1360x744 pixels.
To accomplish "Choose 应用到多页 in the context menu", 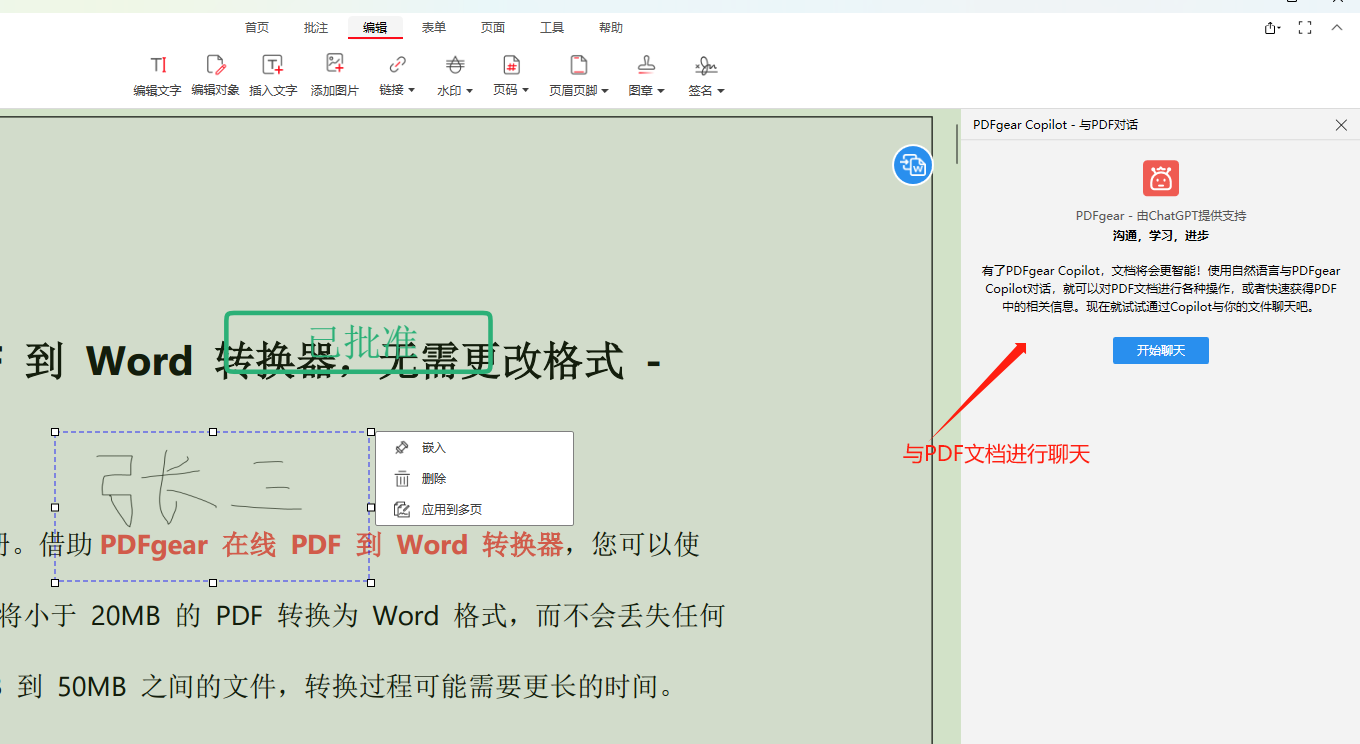I will [474, 509].
